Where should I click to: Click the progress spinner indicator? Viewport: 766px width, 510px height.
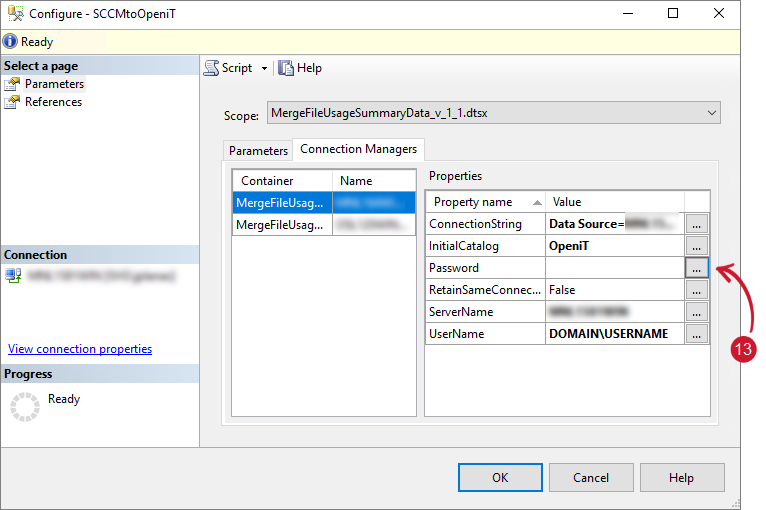point(25,406)
